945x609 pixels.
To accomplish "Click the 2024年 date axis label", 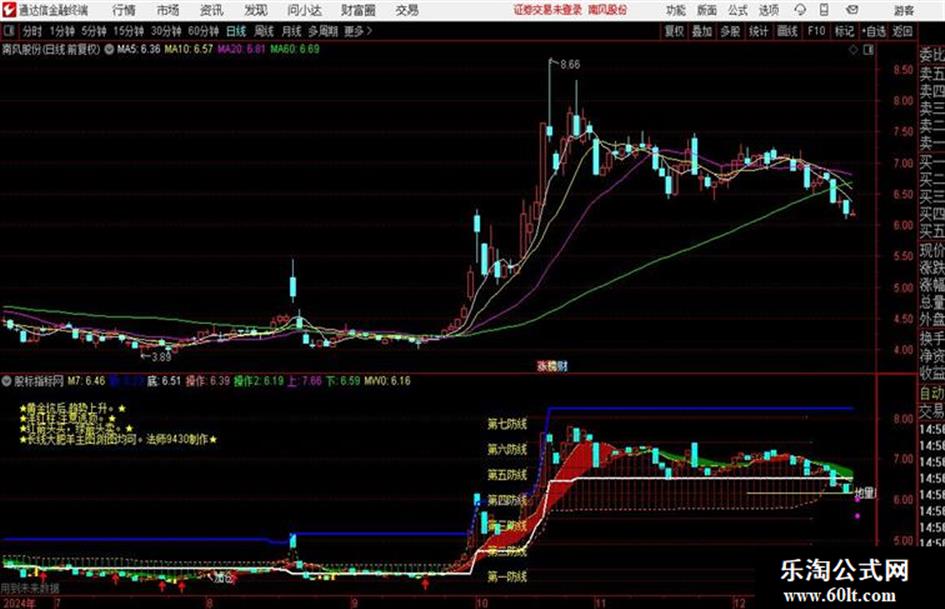I will coord(19,603).
